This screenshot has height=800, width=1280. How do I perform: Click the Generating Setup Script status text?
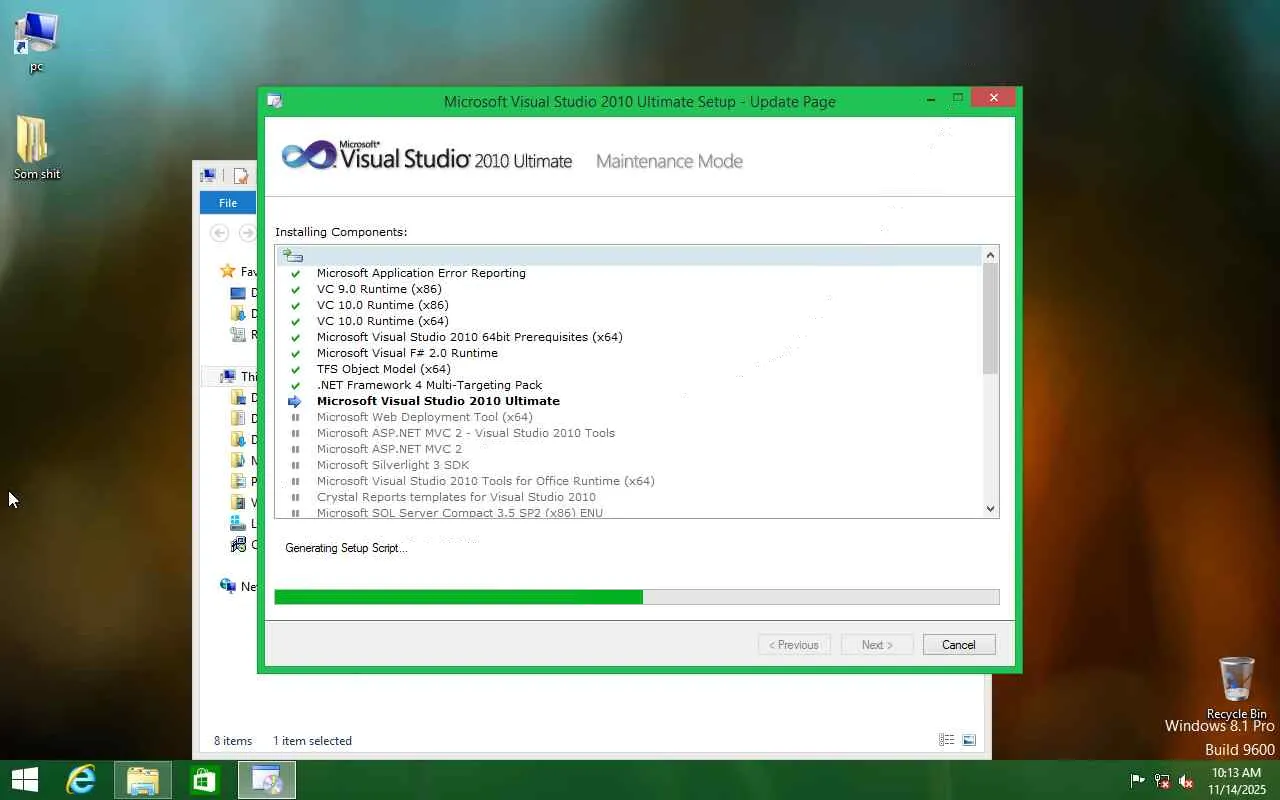pyautogui.click(x=346, y=548)
